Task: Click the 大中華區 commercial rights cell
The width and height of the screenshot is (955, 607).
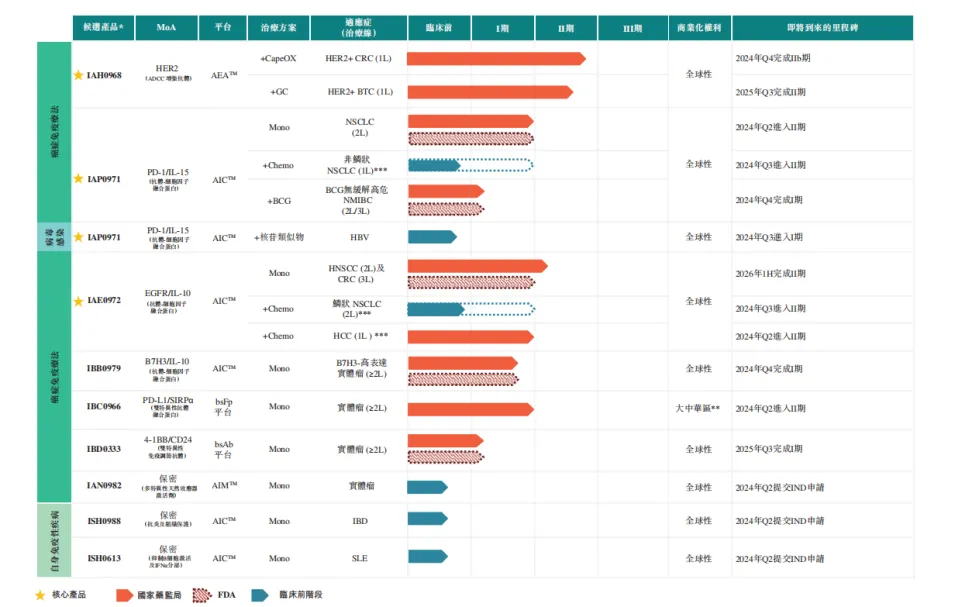Action: point(698,408)
